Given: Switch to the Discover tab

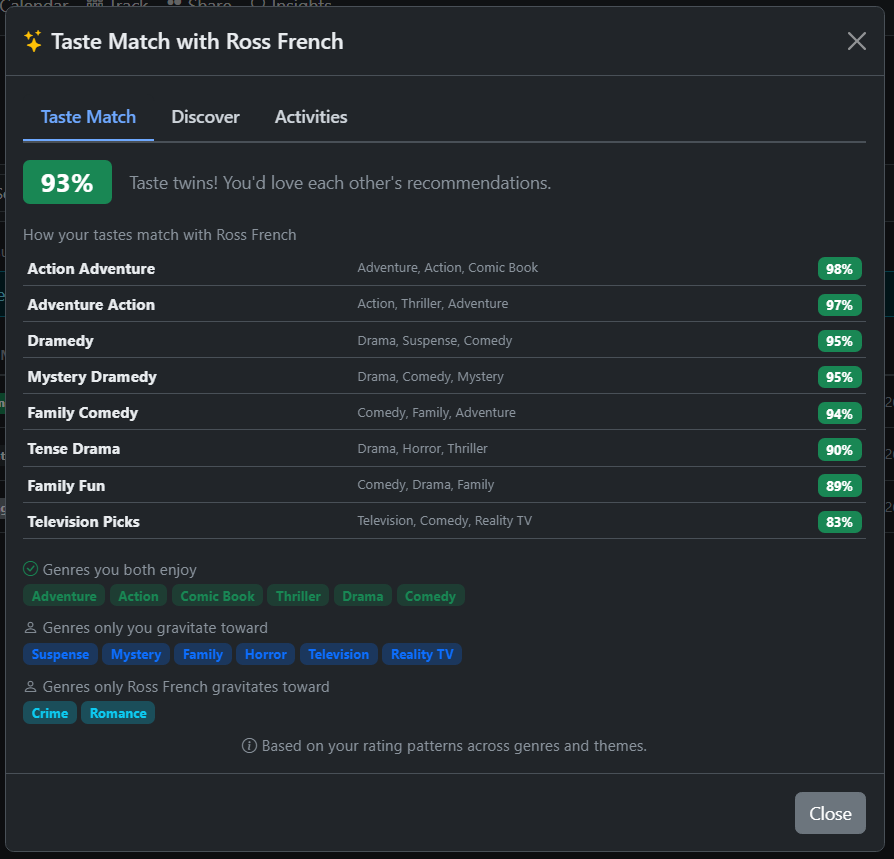Looking at the screenshot, I should click(205, 117).
